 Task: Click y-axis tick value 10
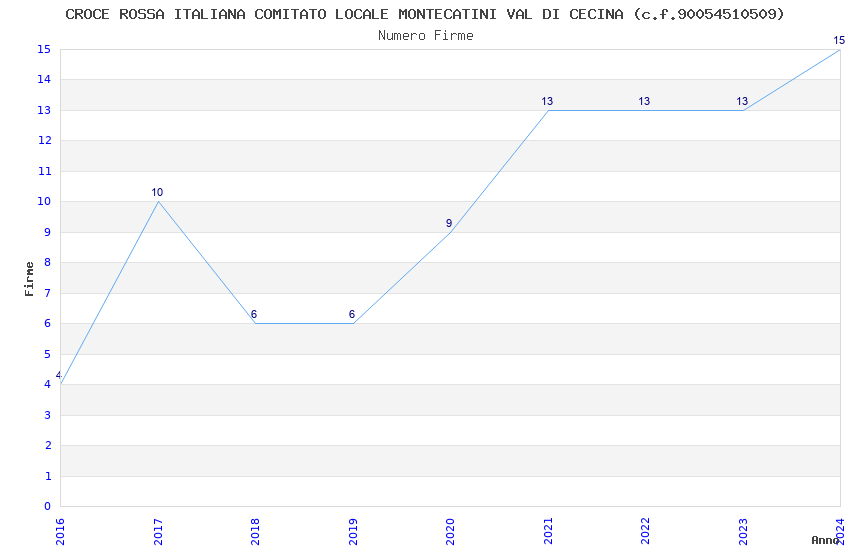44,202
